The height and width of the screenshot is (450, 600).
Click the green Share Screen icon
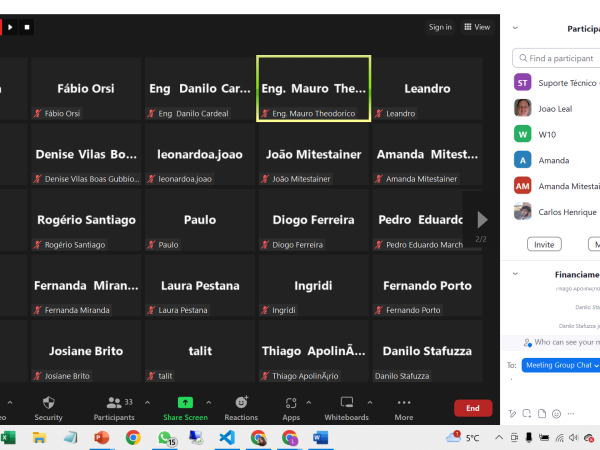click(185, 403)
